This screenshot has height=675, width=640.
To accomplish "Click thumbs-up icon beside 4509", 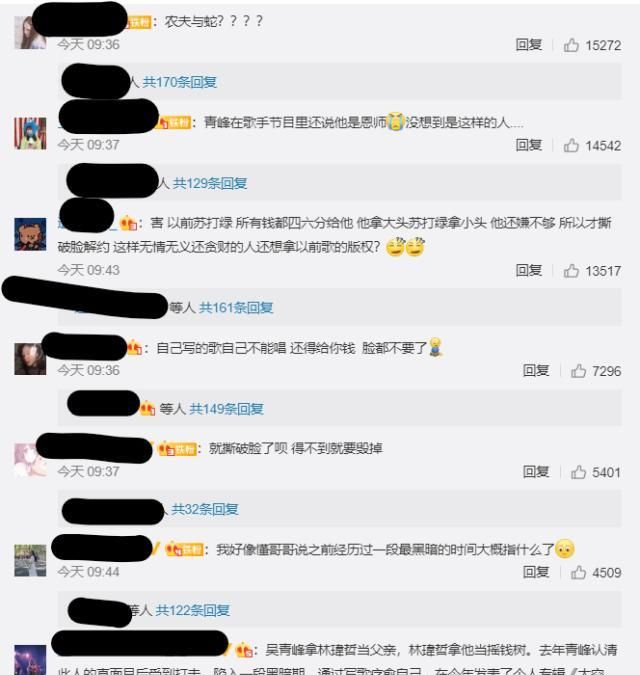I will click(x=578, y=572).
